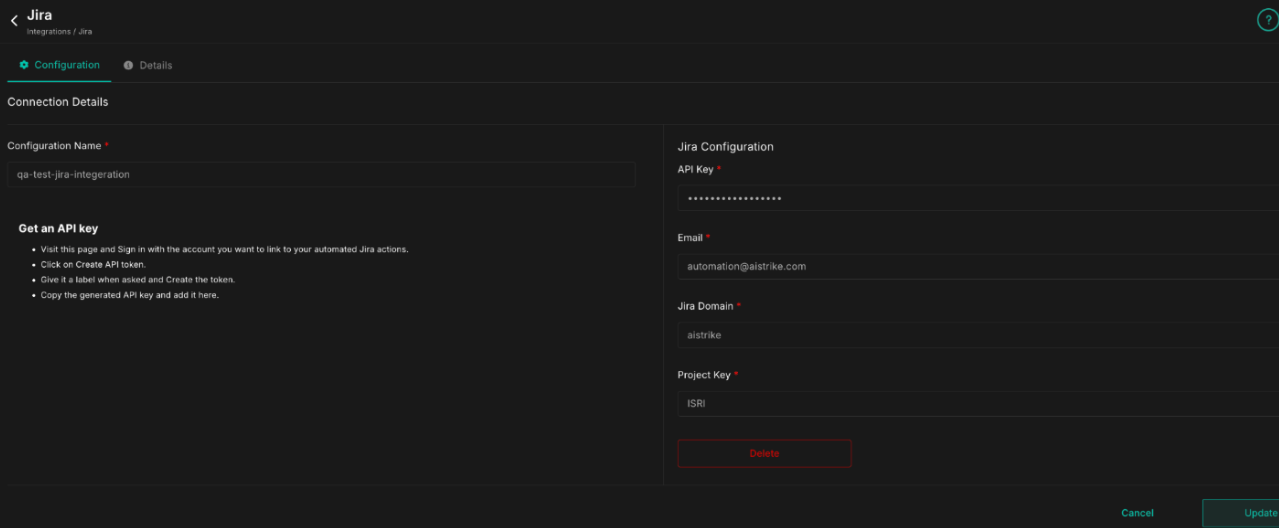Click the Cancel button
Image resolution: width=1279 pixels, height=528 pixels.
pyautogui.click(x=1137, y=513)
